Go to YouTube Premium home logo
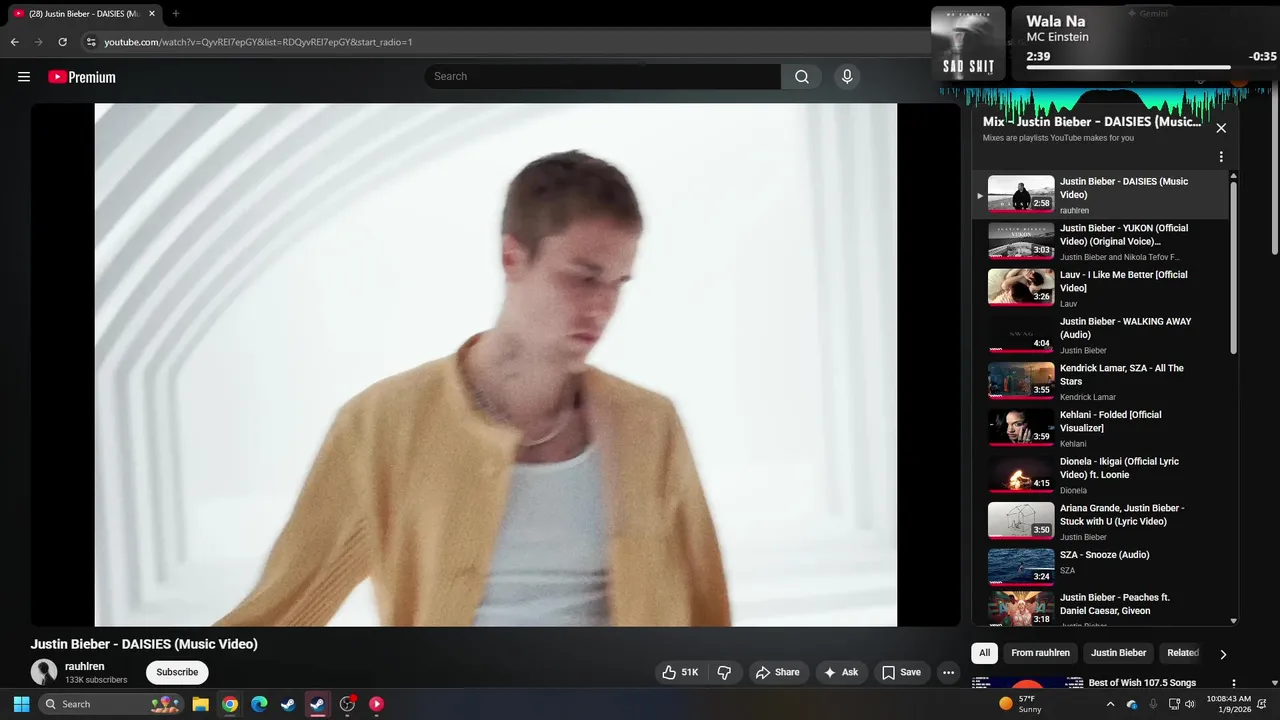The image size is (1280, 720). [x=82, y=77]
